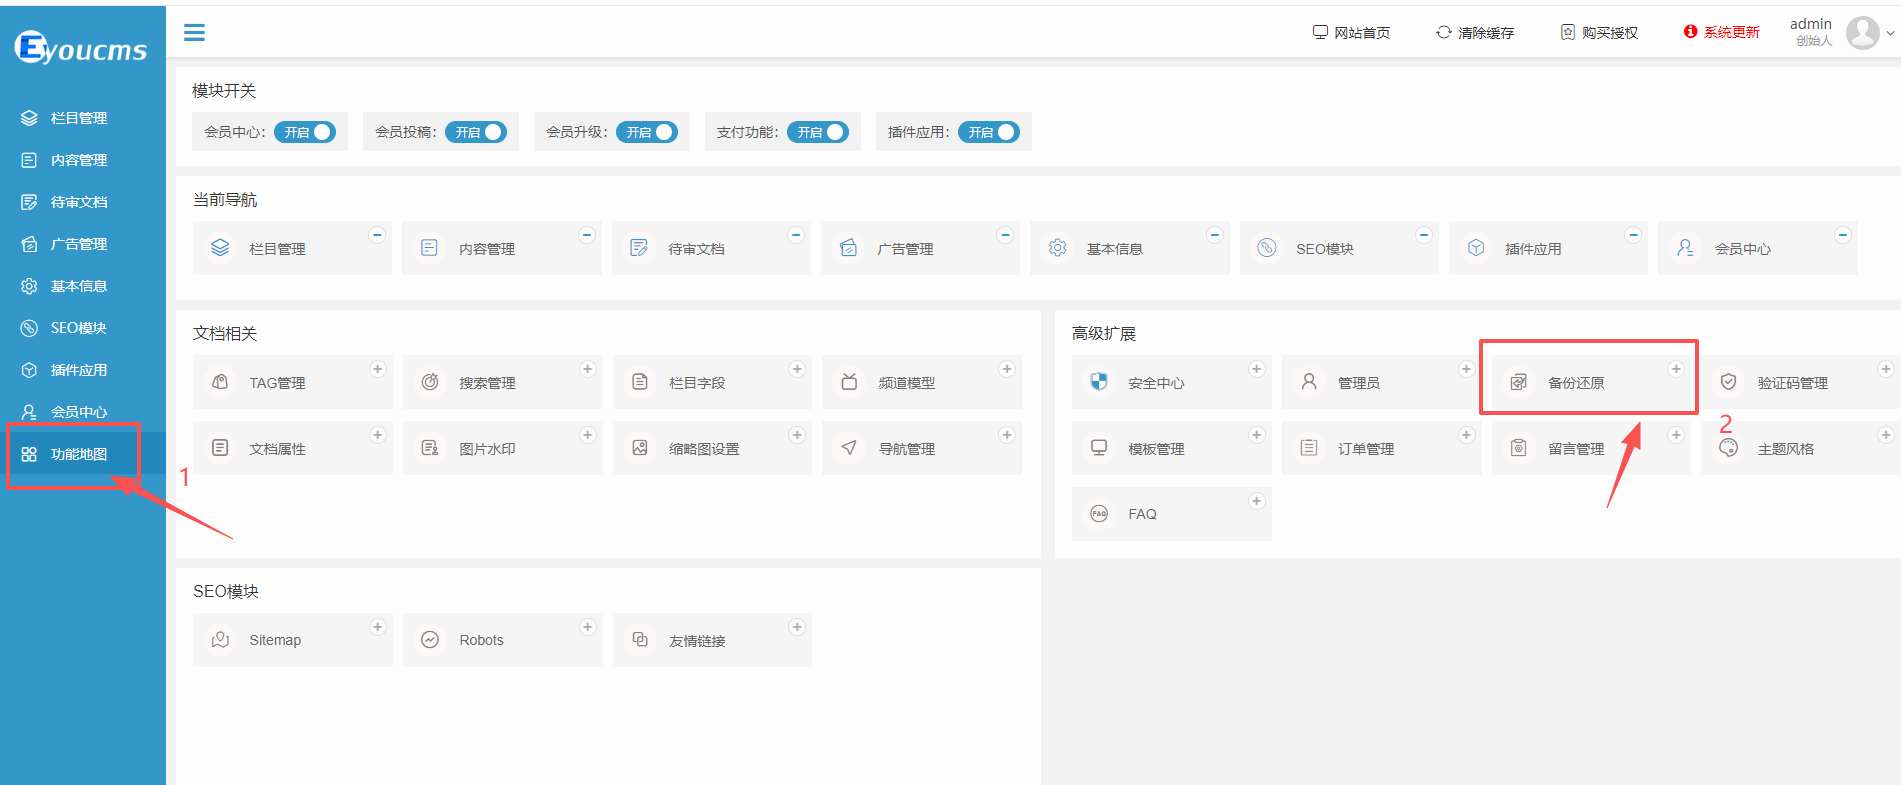Open 安全中心 shield icon tile

coord(1099,381)
